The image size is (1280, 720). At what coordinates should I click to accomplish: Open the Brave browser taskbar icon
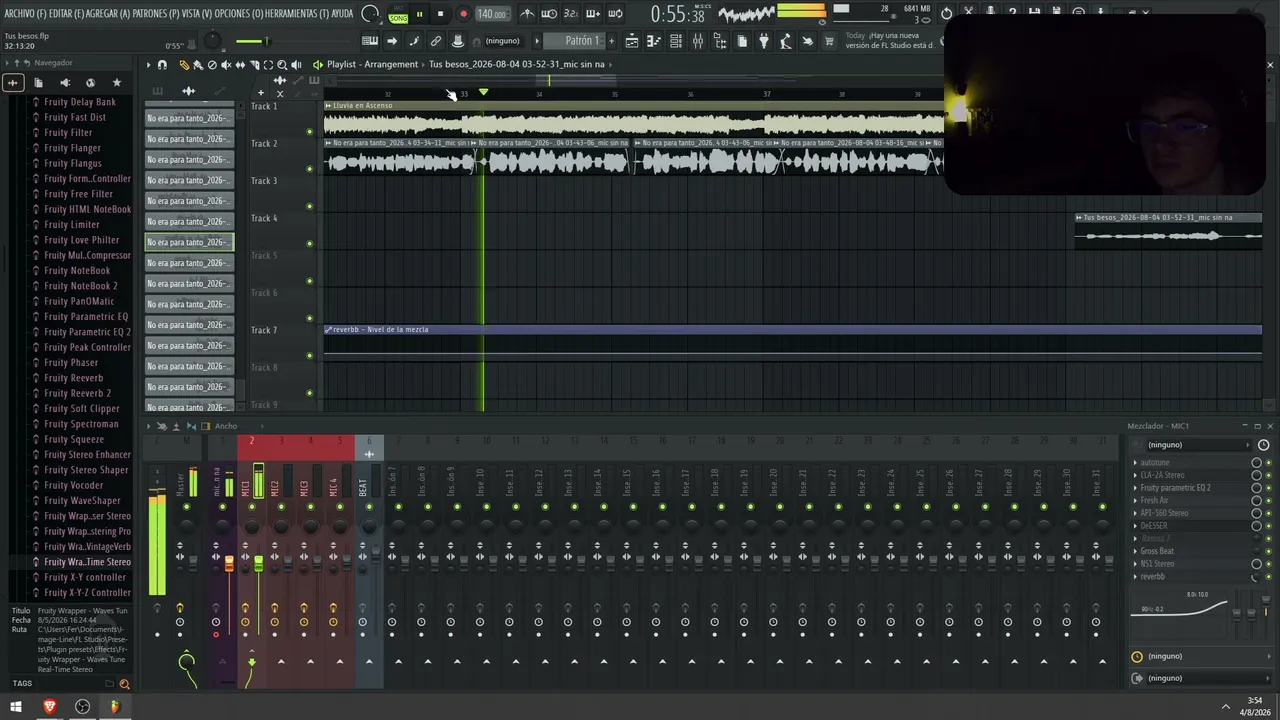[49, 706]
